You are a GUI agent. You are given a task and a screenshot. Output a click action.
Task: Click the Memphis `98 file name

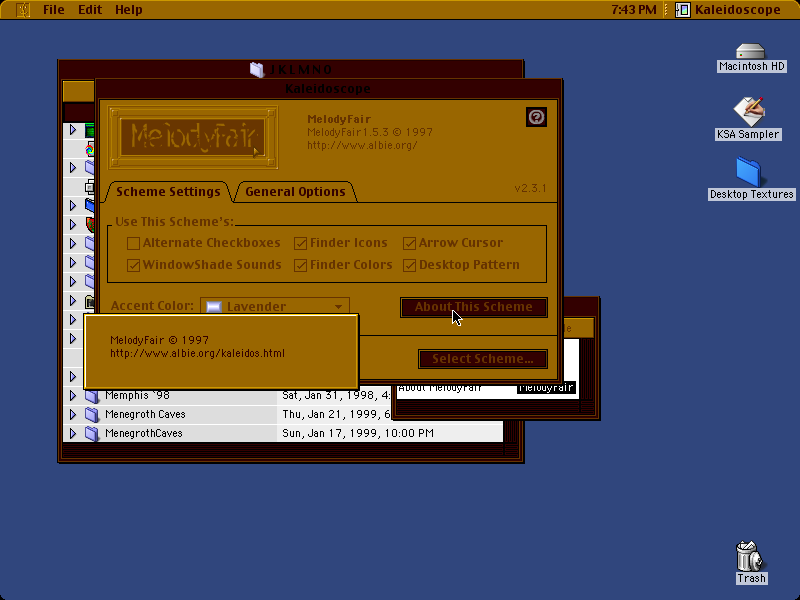[x=137, y=395]
